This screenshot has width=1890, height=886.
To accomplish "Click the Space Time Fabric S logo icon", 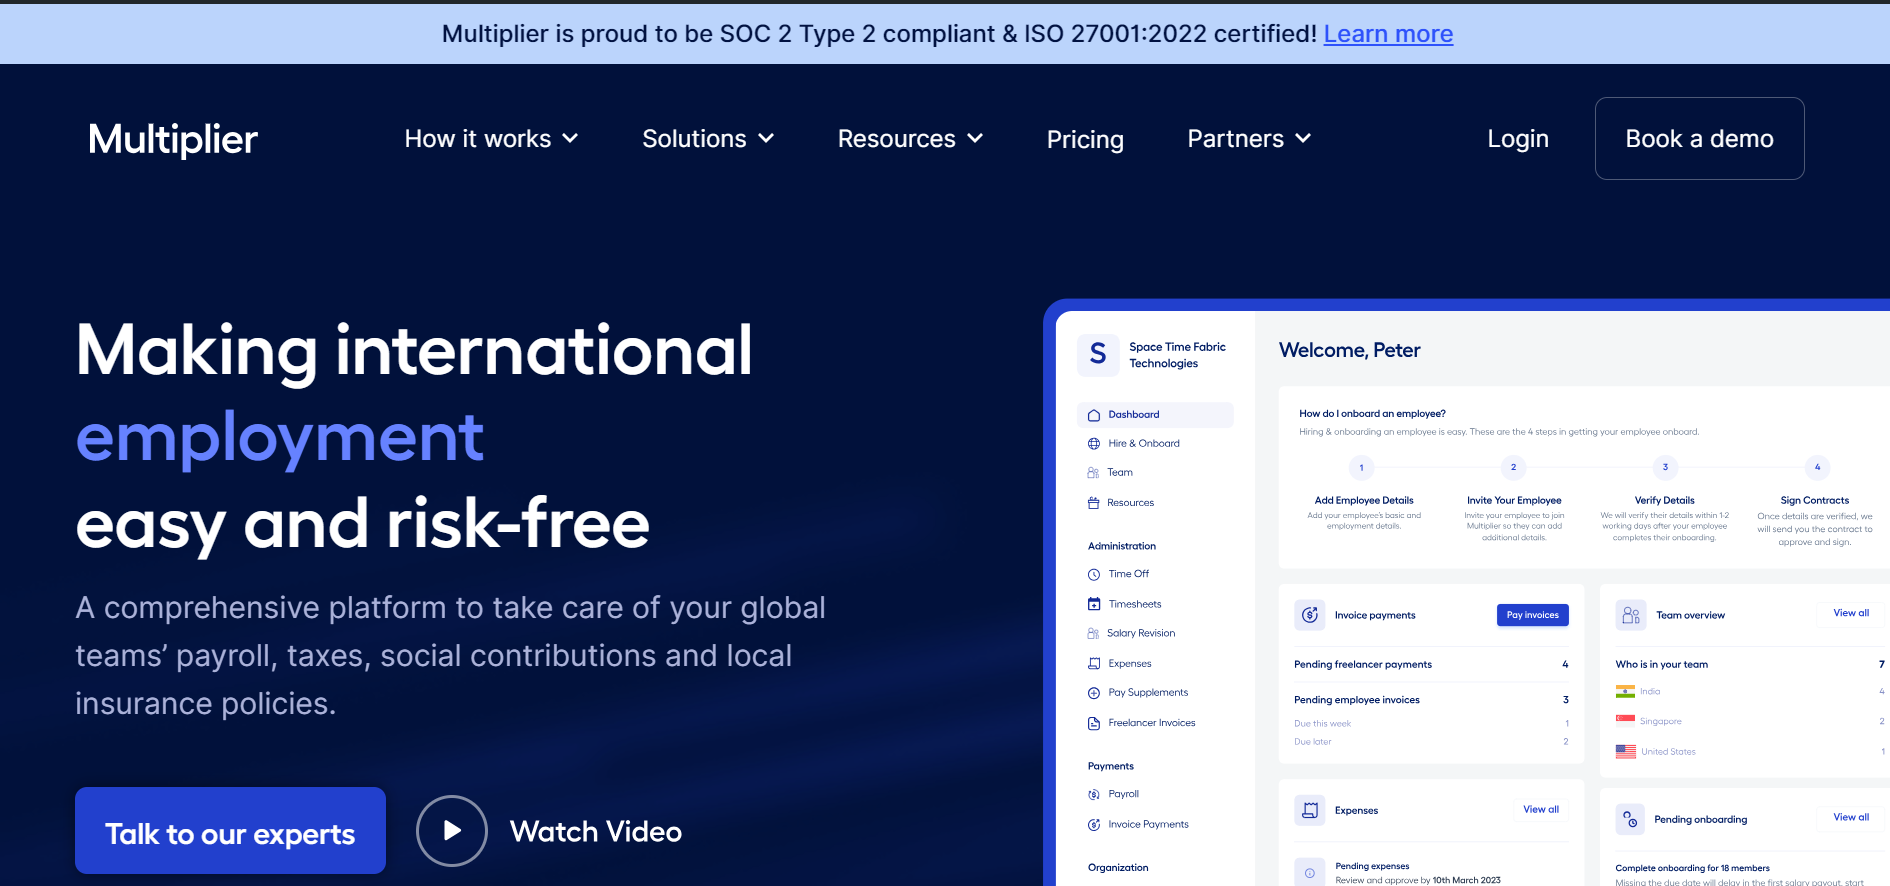I will coord(1098,354).
